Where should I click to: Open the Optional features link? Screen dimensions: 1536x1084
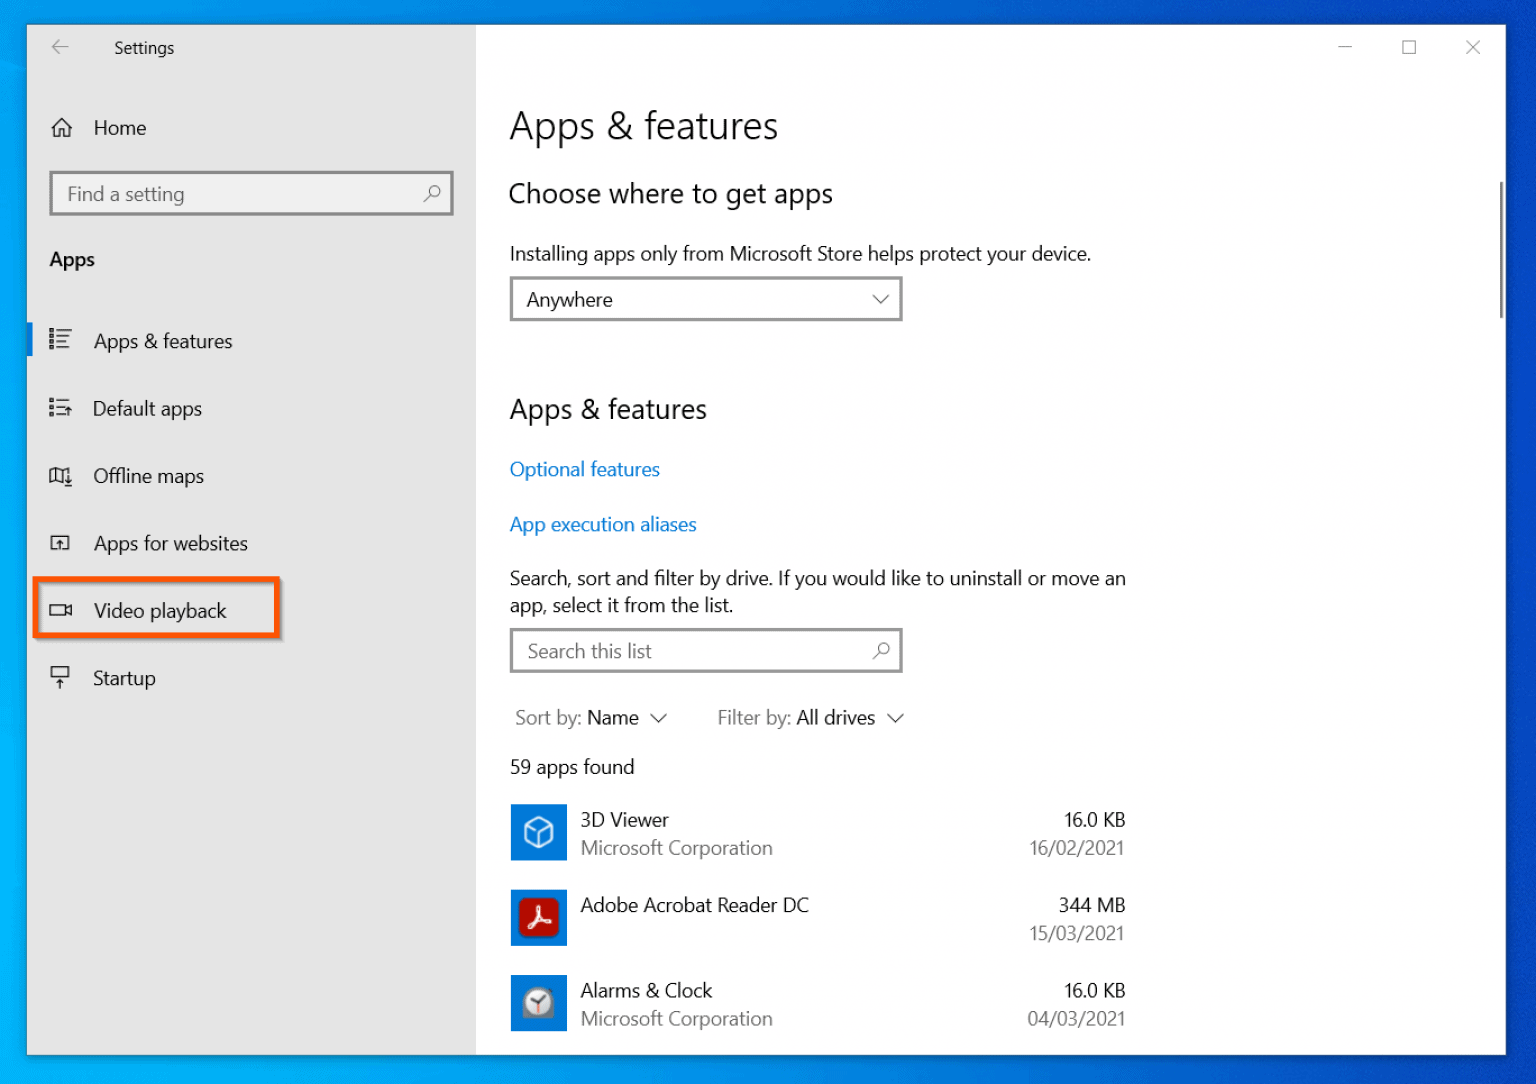(584, 469)
